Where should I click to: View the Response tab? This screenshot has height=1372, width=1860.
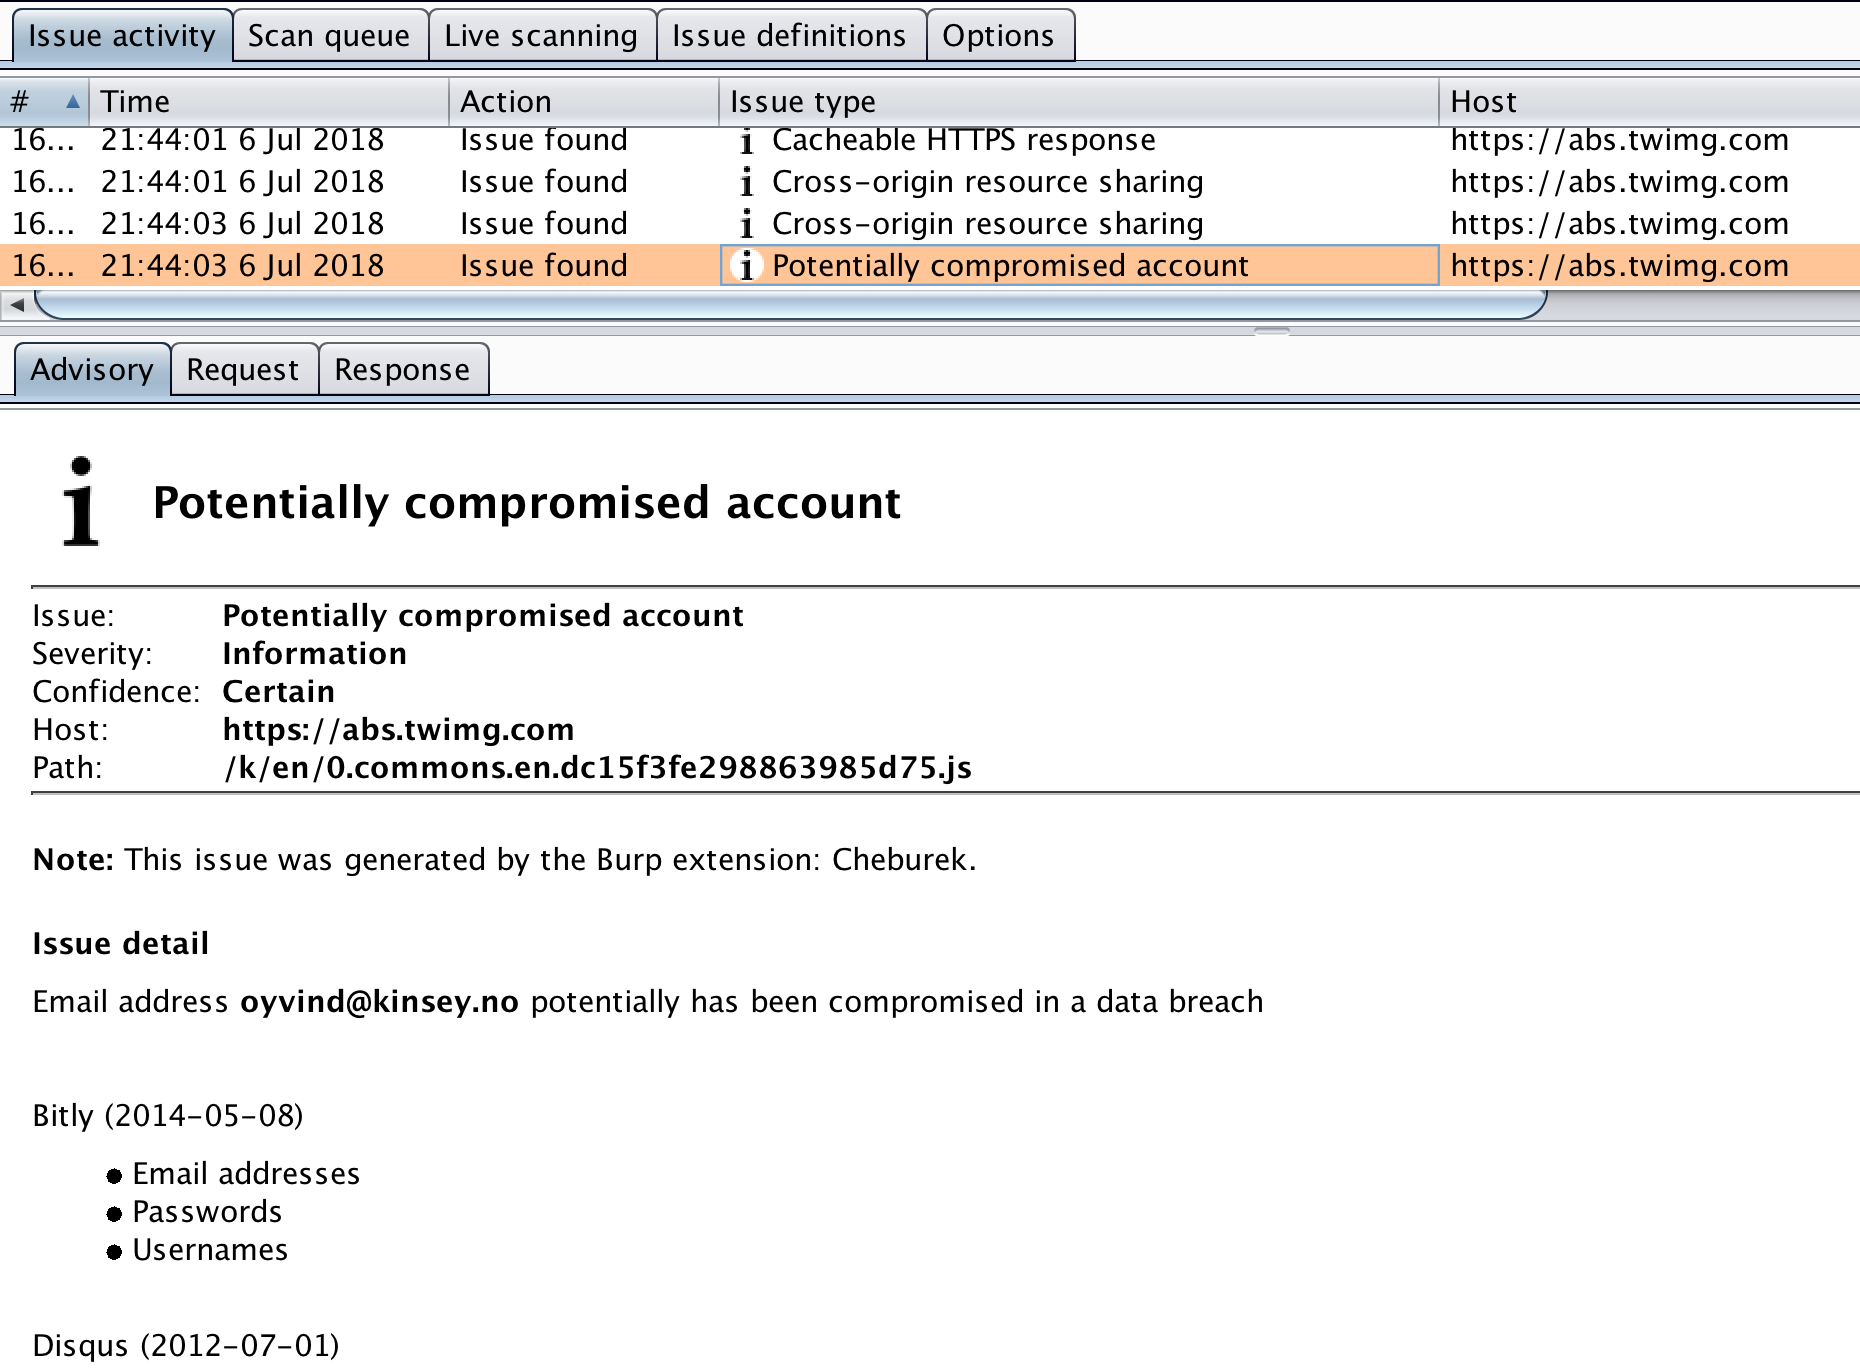coord(402,370)
